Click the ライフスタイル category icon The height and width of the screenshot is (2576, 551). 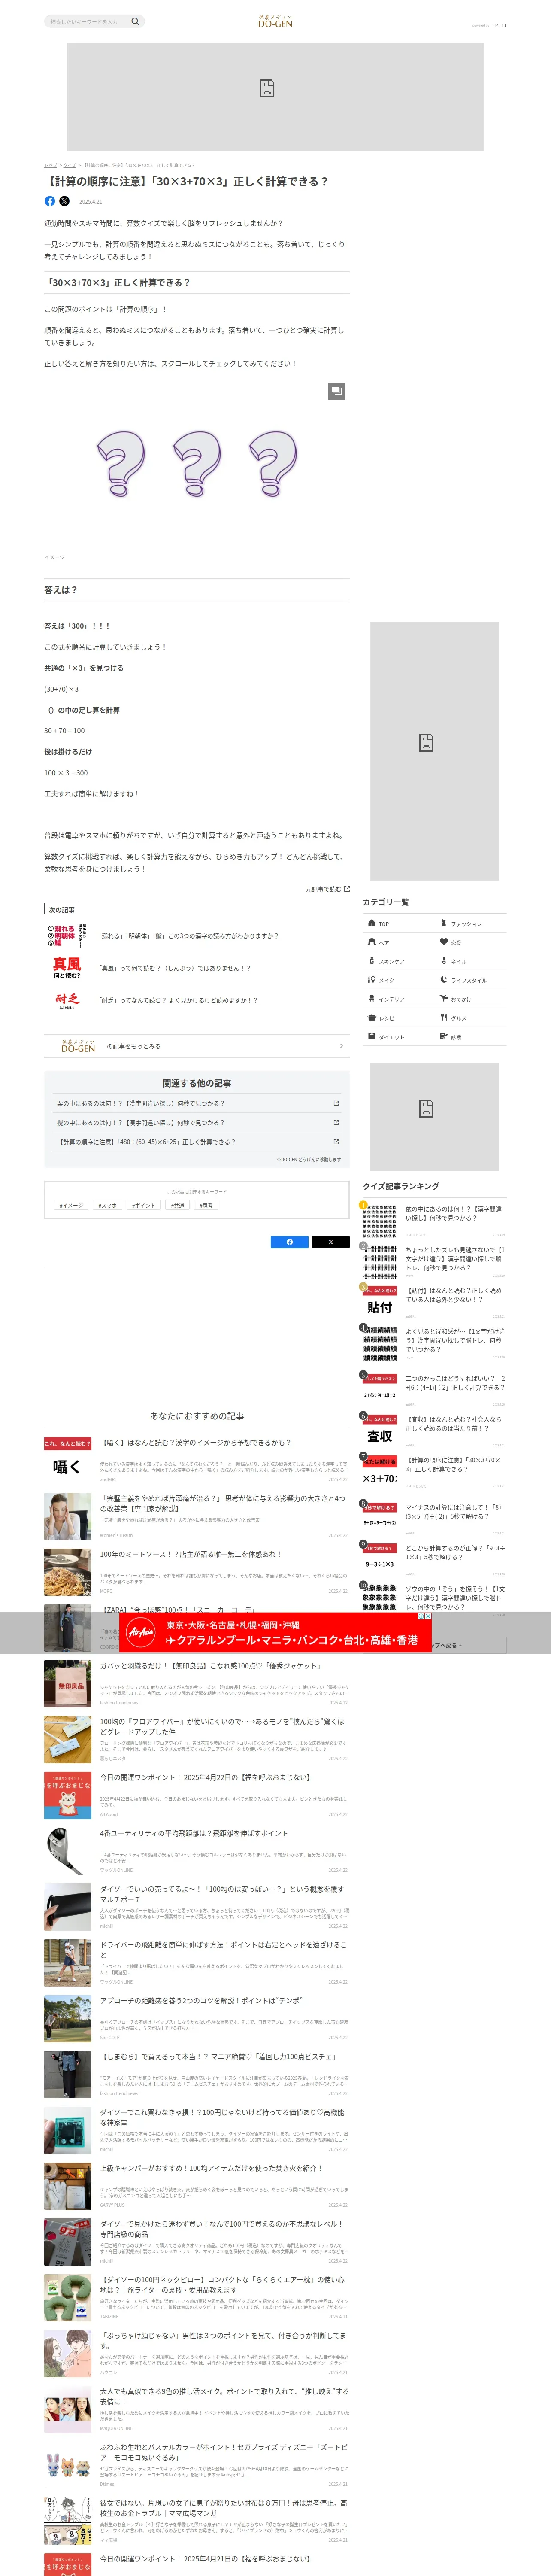(444, 980)
